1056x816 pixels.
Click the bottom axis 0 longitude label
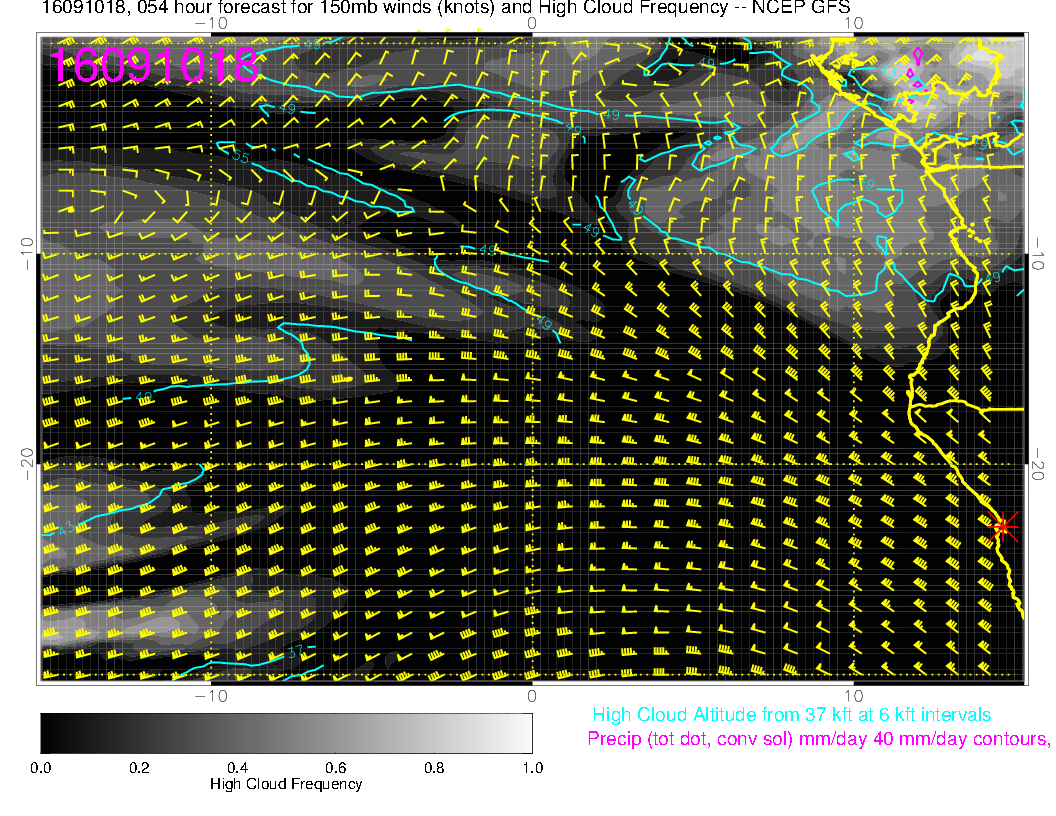tap(531, 696)
